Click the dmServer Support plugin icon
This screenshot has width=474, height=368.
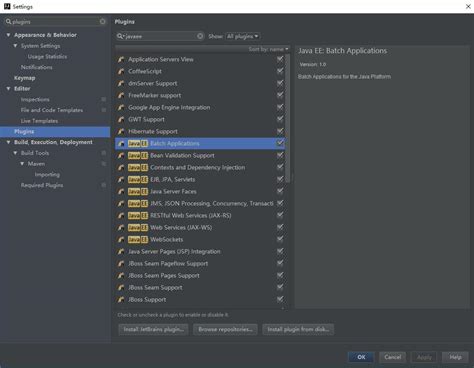(121, 83)
